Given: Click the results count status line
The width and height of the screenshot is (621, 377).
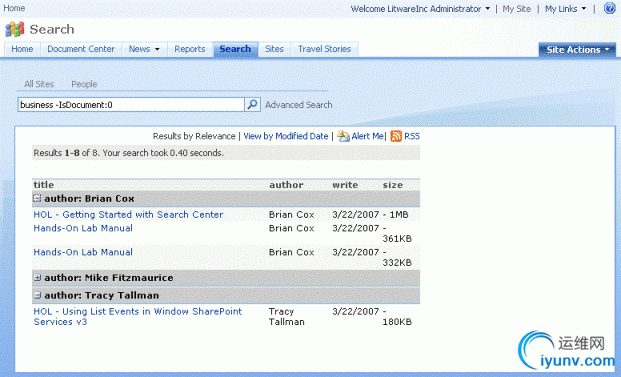Looking at the screenshot, I should pos(129,153).
